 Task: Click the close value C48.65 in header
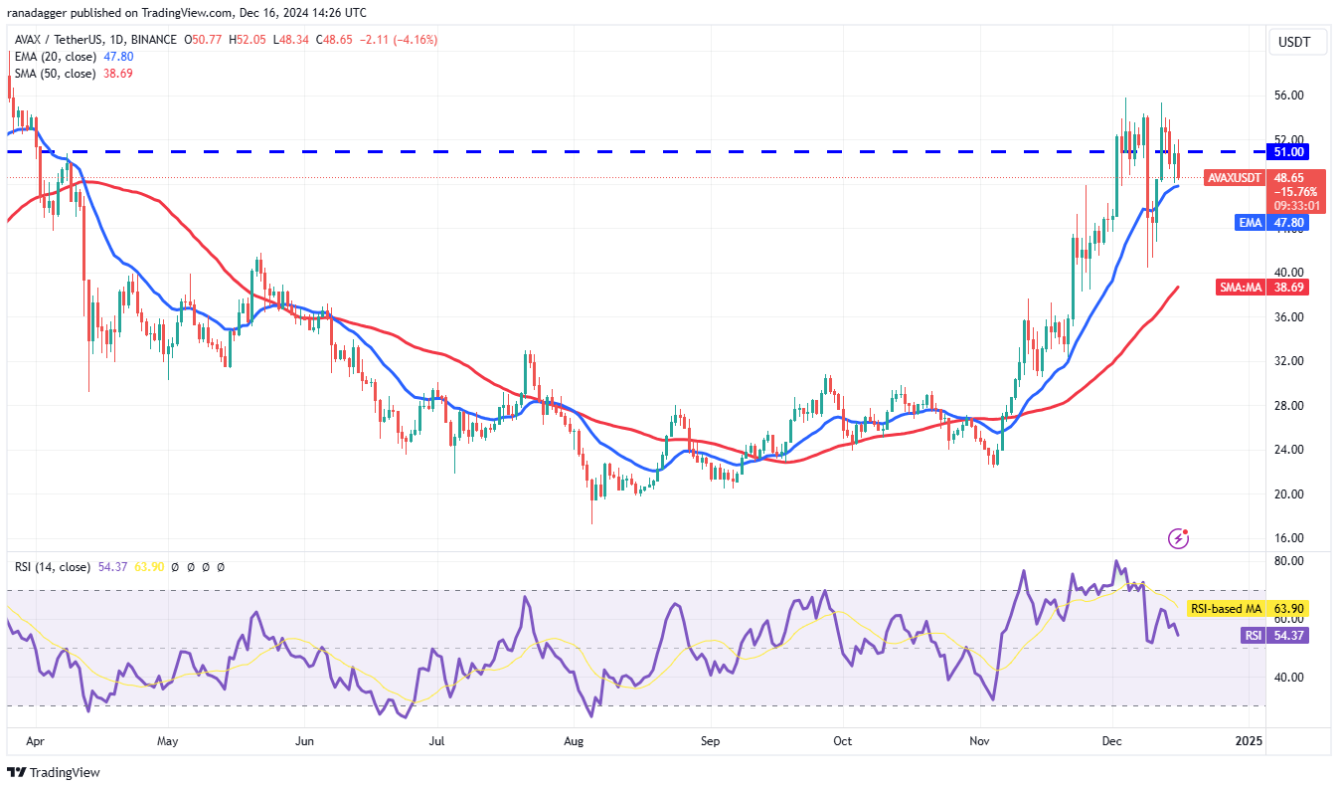point(335,40)
